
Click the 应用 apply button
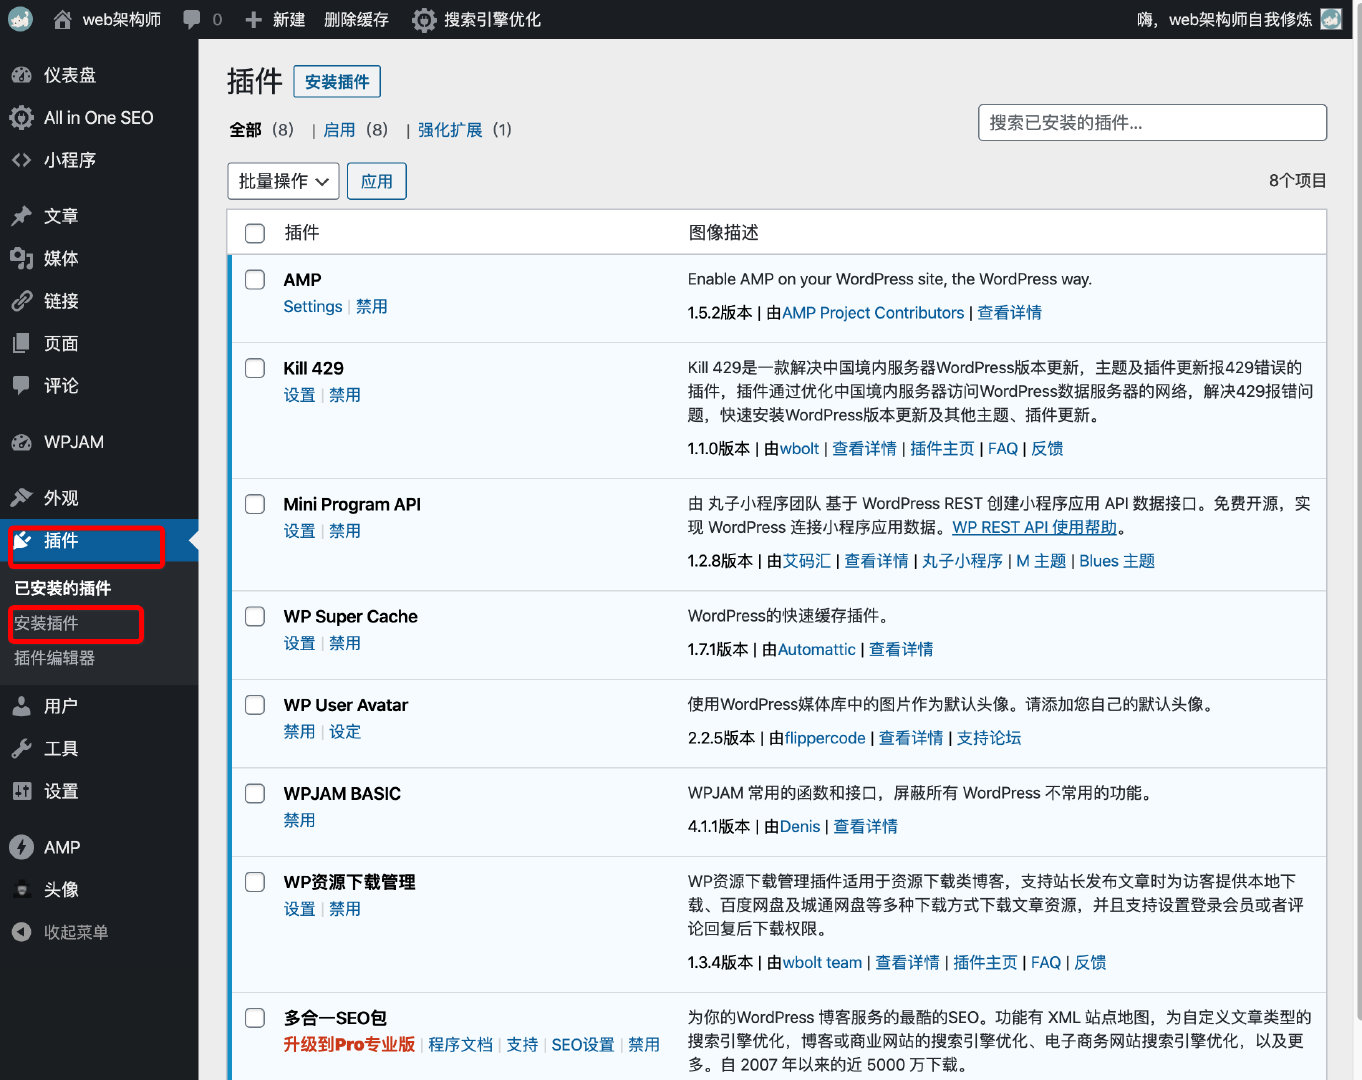click(376, 181)
